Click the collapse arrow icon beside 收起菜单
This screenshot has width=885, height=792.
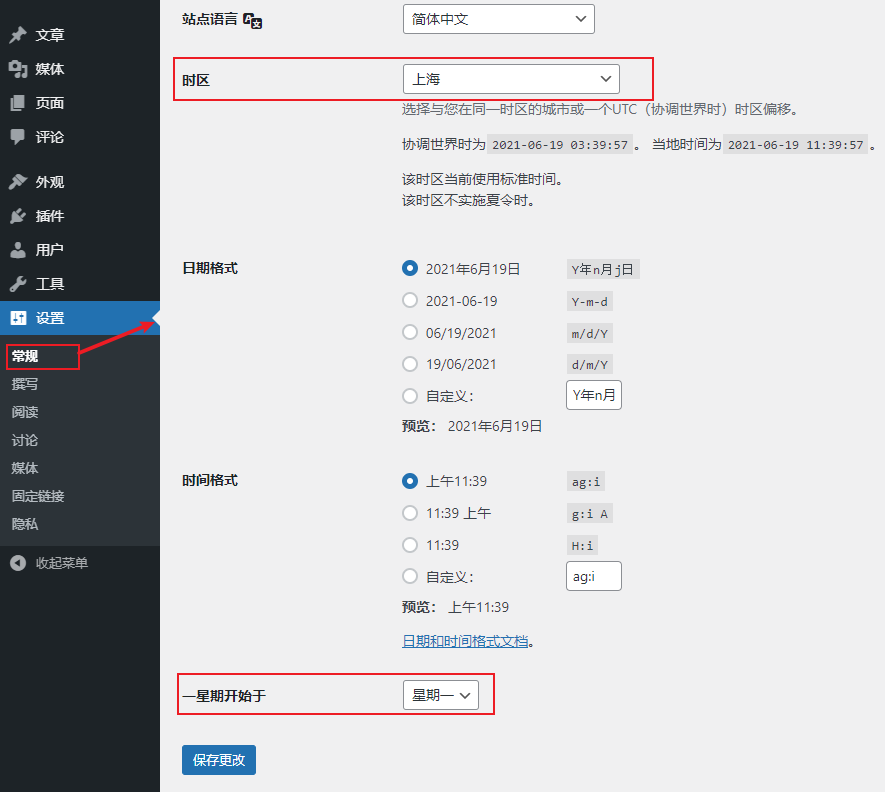[x=18, y=563]
